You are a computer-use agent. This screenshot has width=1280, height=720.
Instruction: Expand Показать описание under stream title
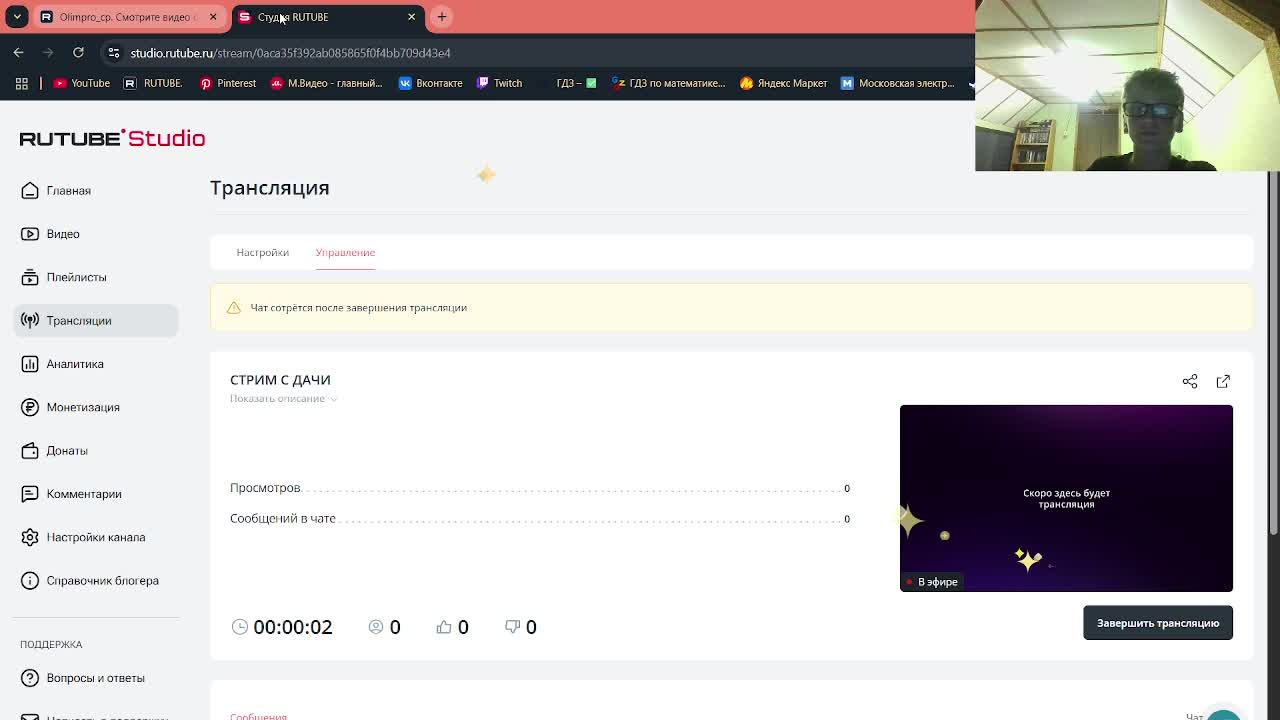(x=284, y=398)
